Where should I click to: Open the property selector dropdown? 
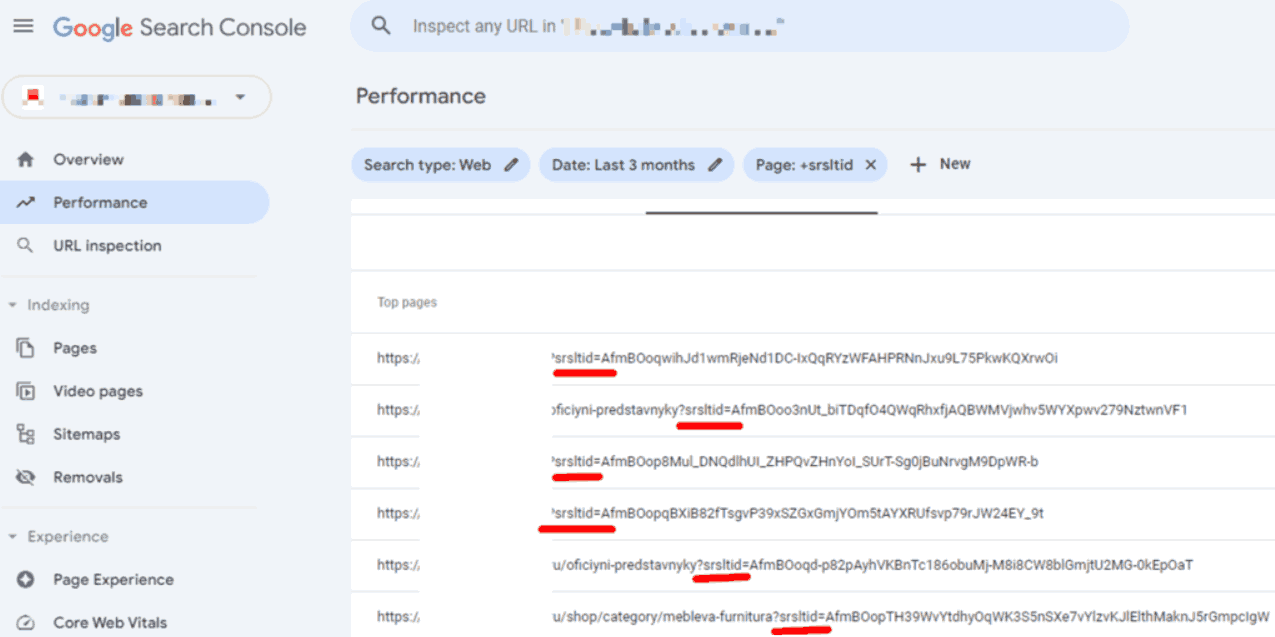tap(137, 98)
